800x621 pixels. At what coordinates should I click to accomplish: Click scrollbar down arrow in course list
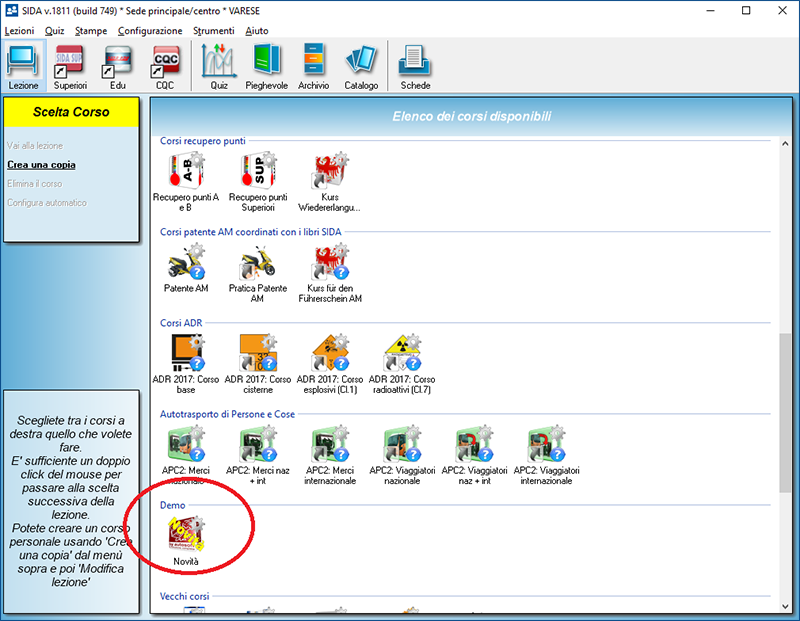coord(785,606)
